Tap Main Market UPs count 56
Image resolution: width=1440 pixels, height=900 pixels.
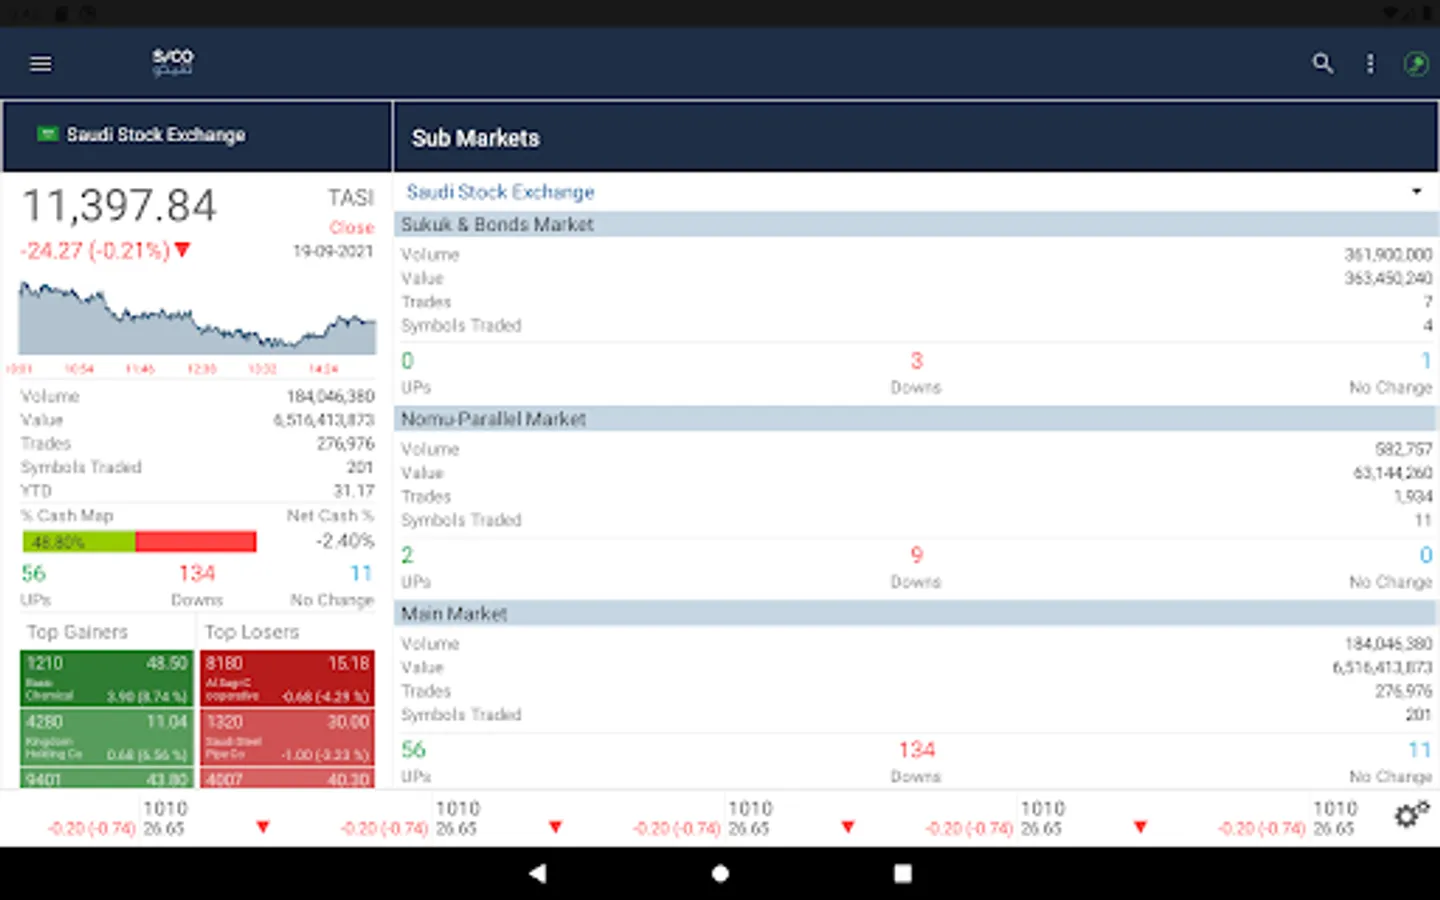pos(413,749)
